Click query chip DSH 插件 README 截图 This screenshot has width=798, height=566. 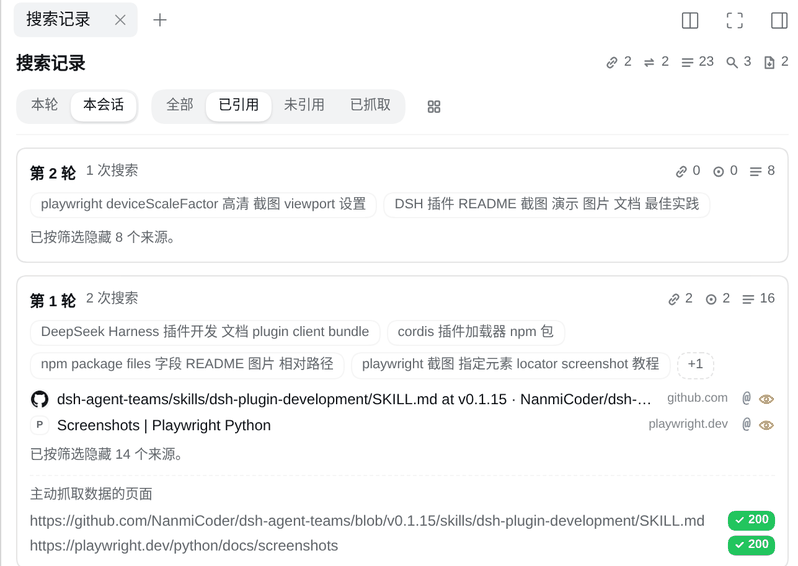(546, 204)
